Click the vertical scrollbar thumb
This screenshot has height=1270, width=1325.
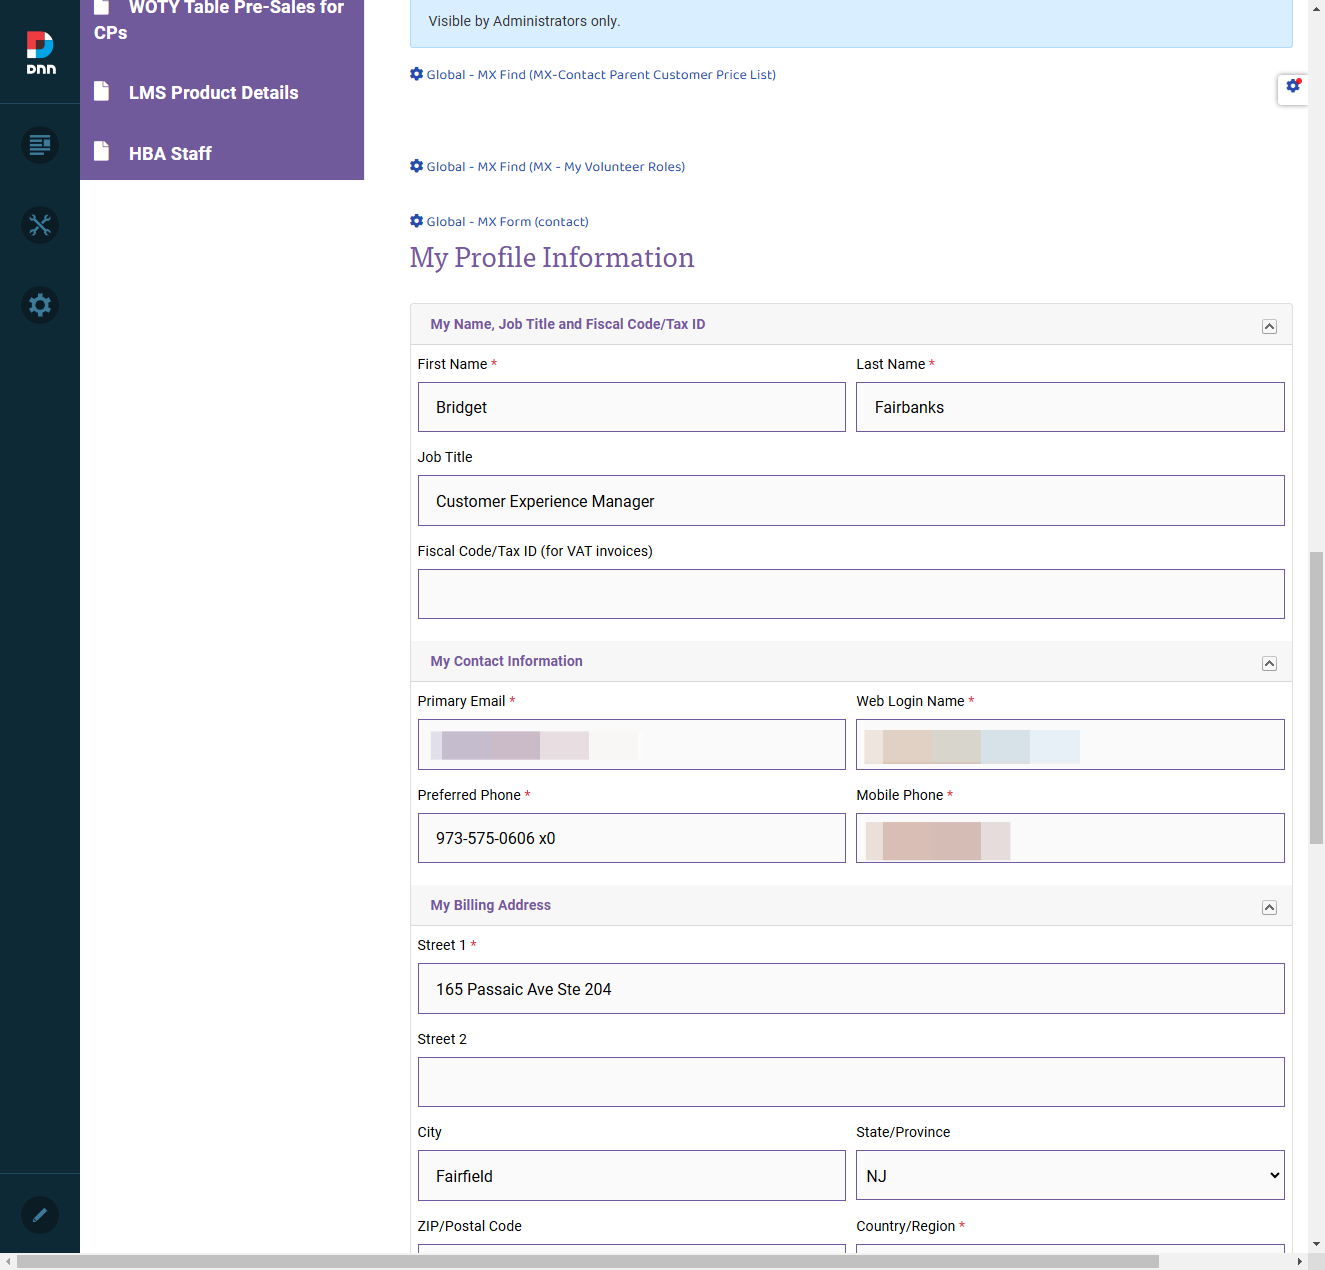[x=1317, y=697]
